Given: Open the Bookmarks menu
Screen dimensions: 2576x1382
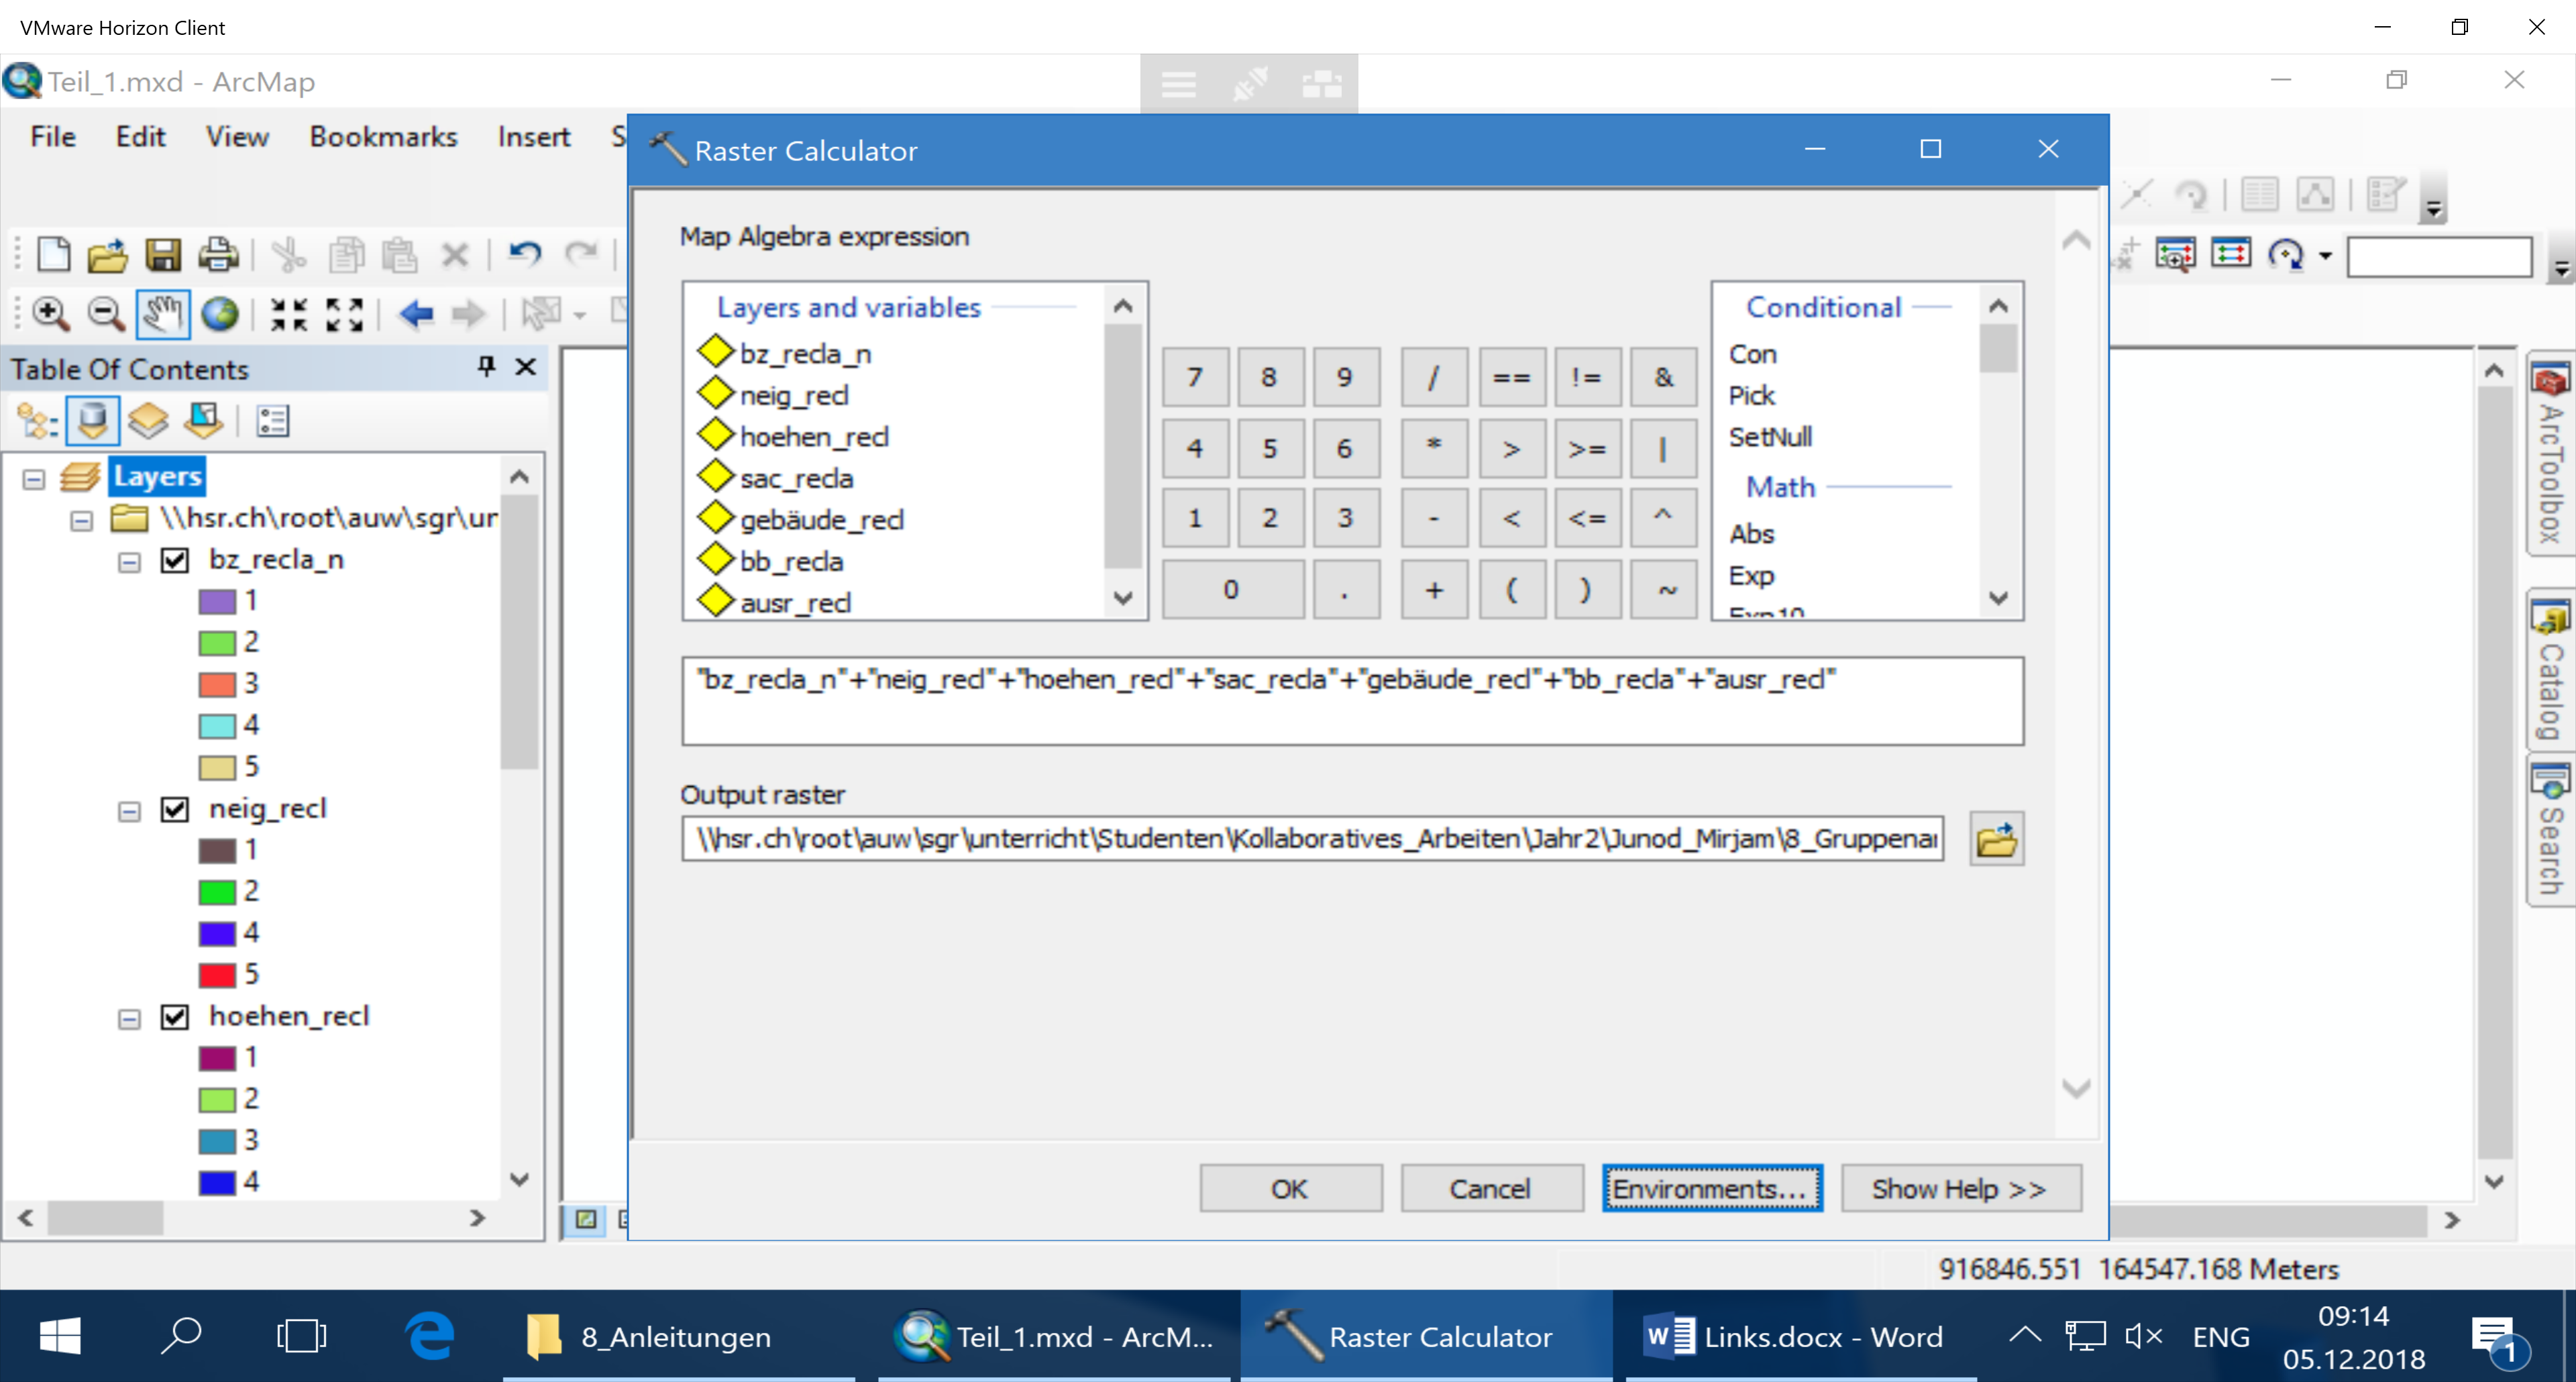Looking at the screenshot, I should (383, 136).
